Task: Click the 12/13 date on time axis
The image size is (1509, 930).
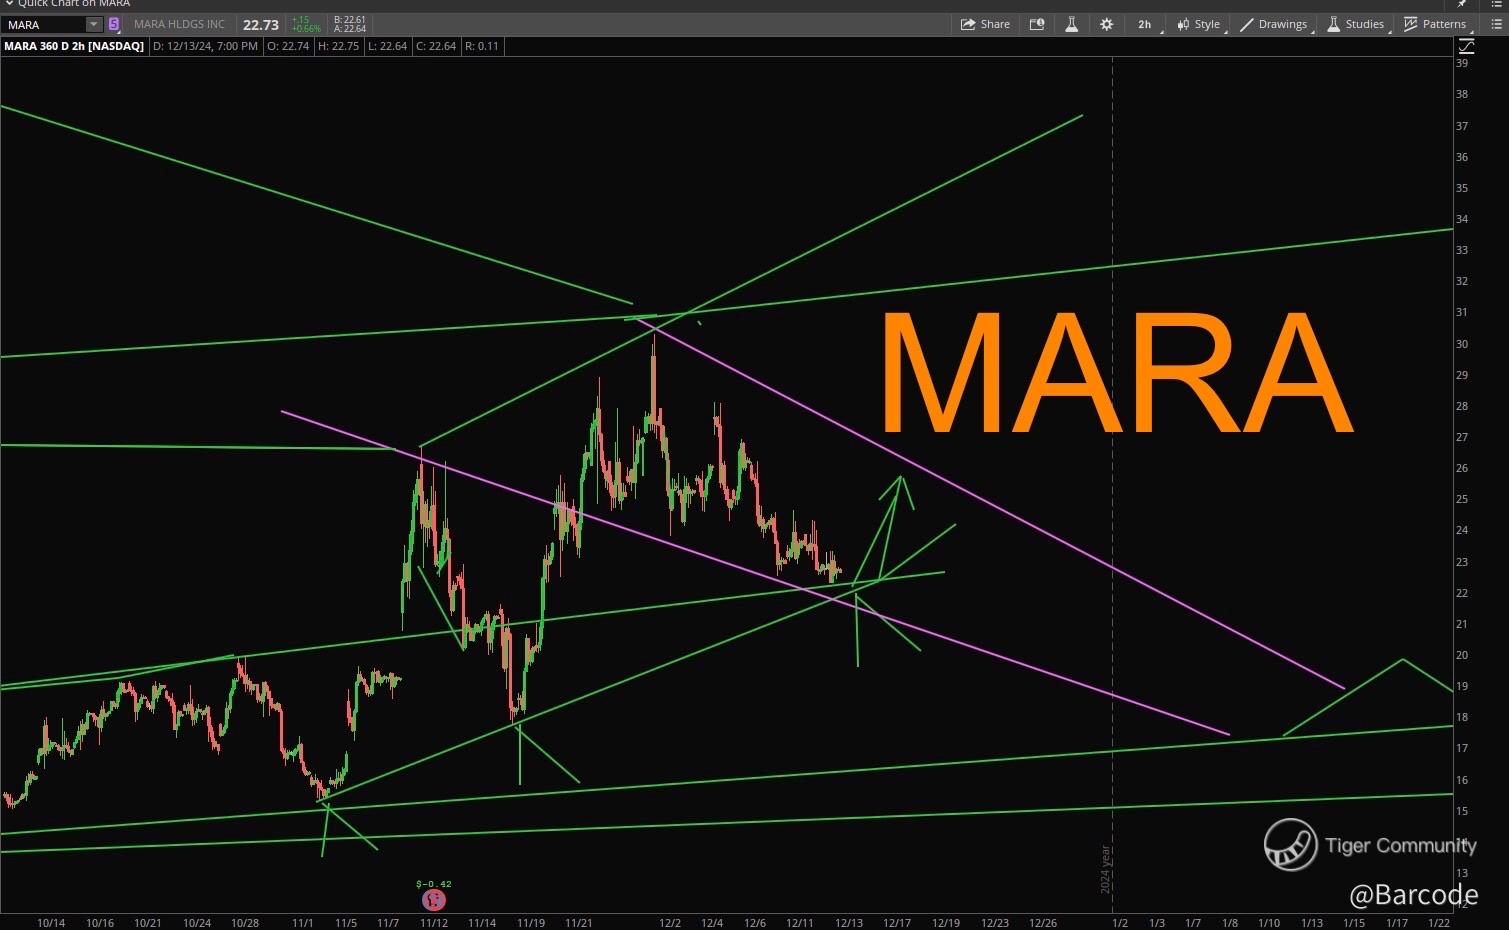Action: 849,923
